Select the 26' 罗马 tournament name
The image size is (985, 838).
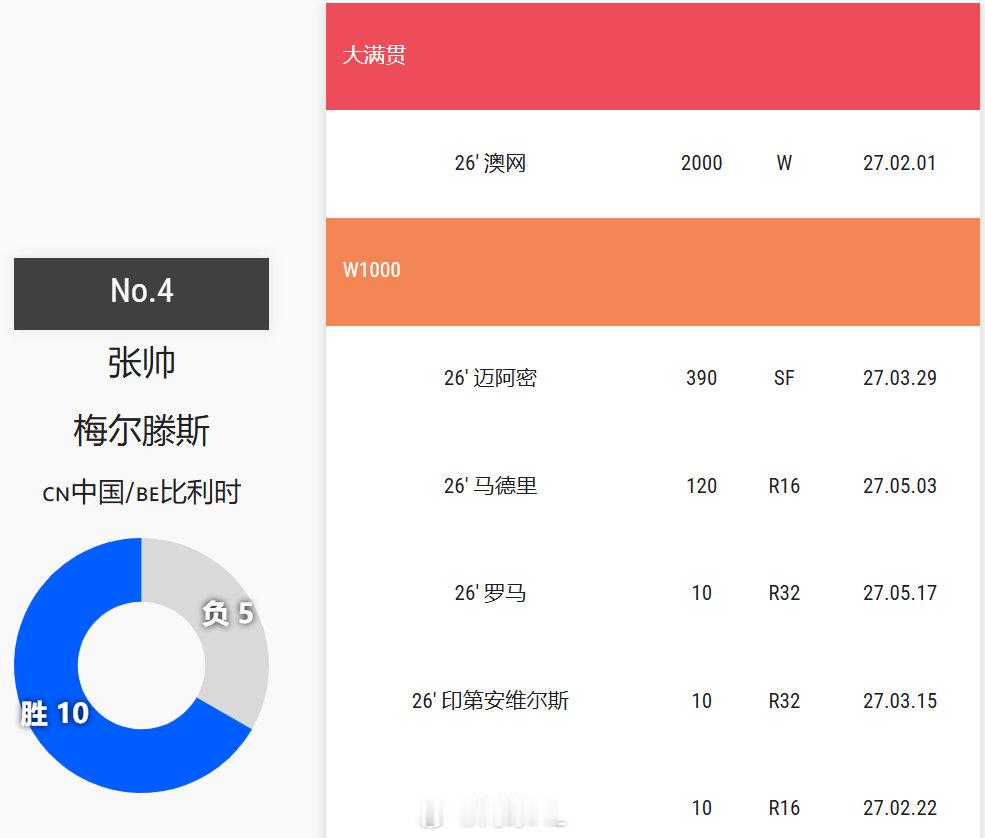(x=491, y=593)
